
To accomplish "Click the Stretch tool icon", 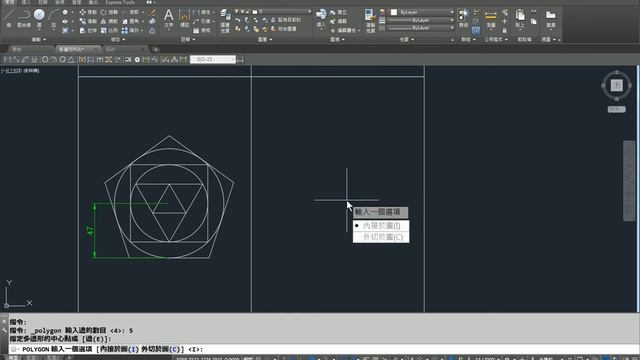I will pos(82,30).
